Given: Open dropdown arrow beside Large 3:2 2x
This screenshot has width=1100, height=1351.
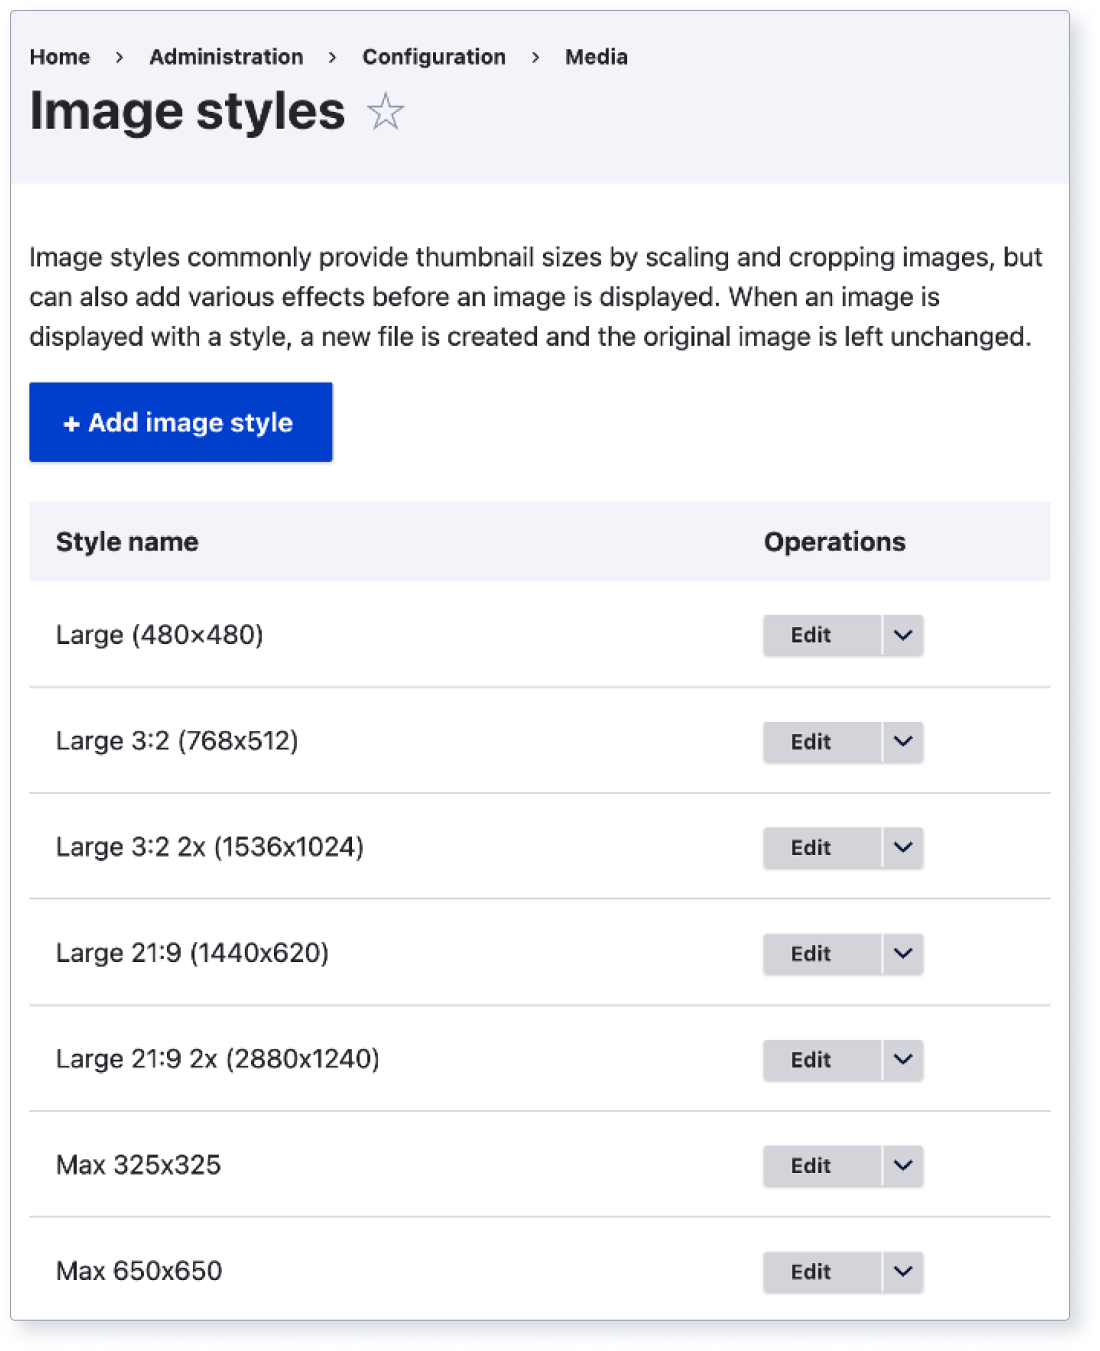Looking at the screenshot, I should (902, 848).
